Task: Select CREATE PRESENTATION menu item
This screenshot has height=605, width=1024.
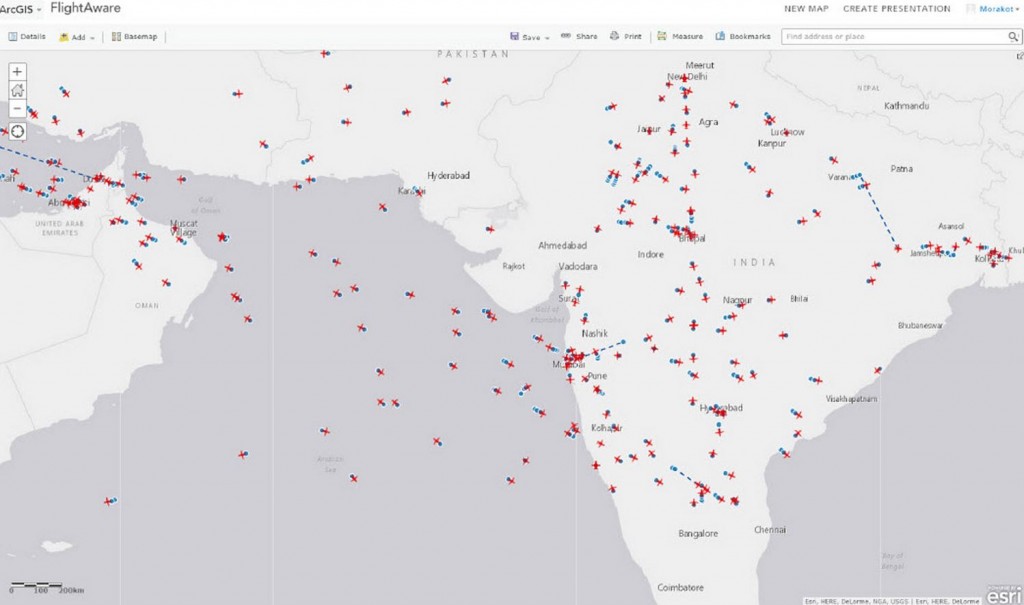Action: pyautogui.click(x=897, y=8)
